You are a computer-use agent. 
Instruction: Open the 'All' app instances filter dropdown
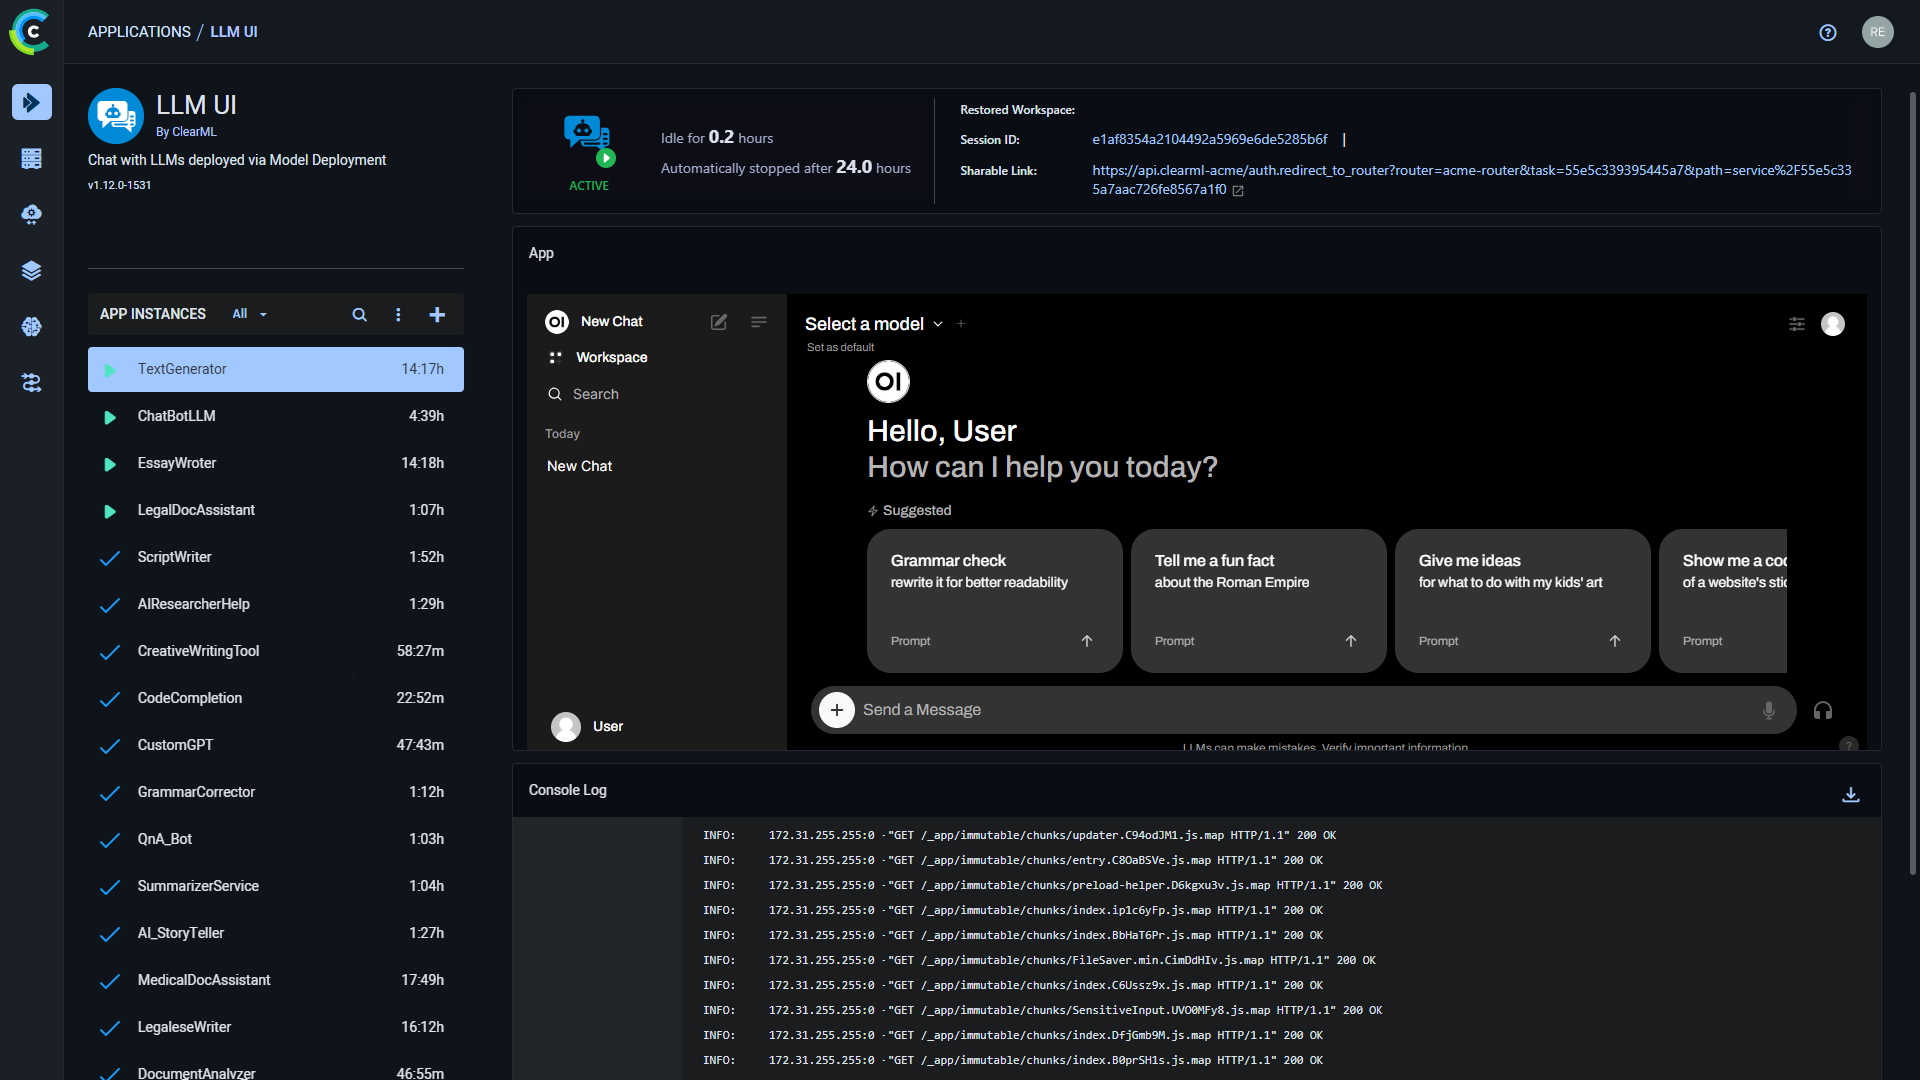click(x=248, y=314)
